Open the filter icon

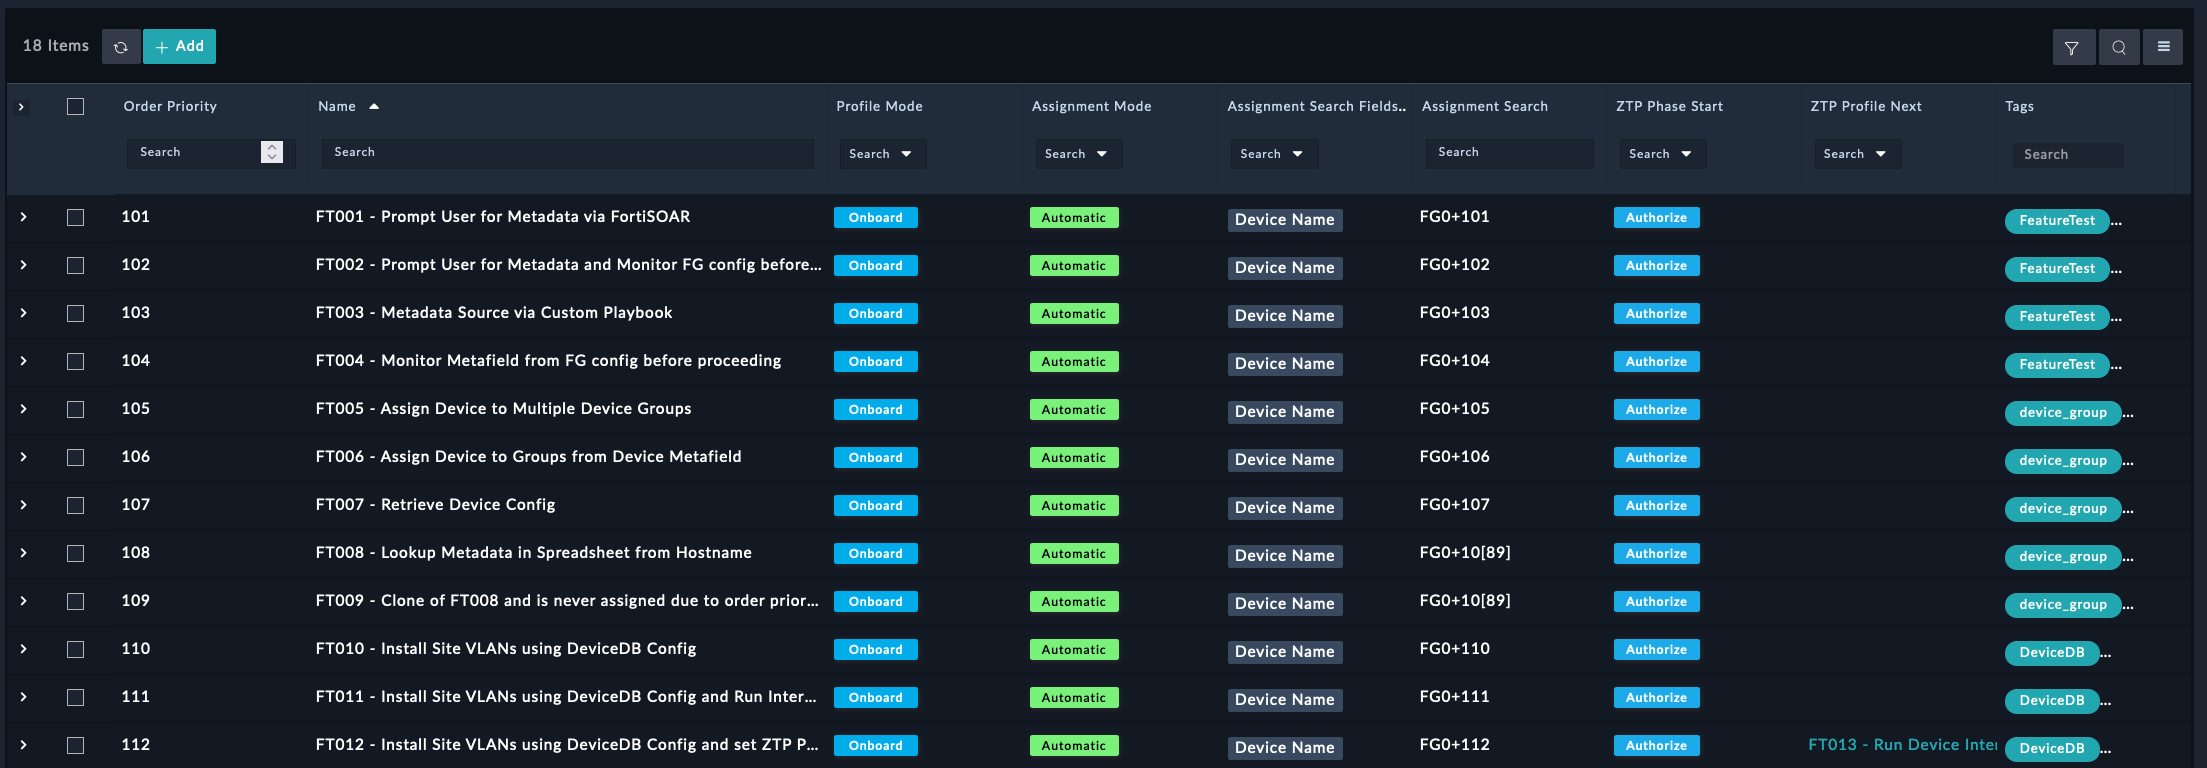pos(2072,47)
